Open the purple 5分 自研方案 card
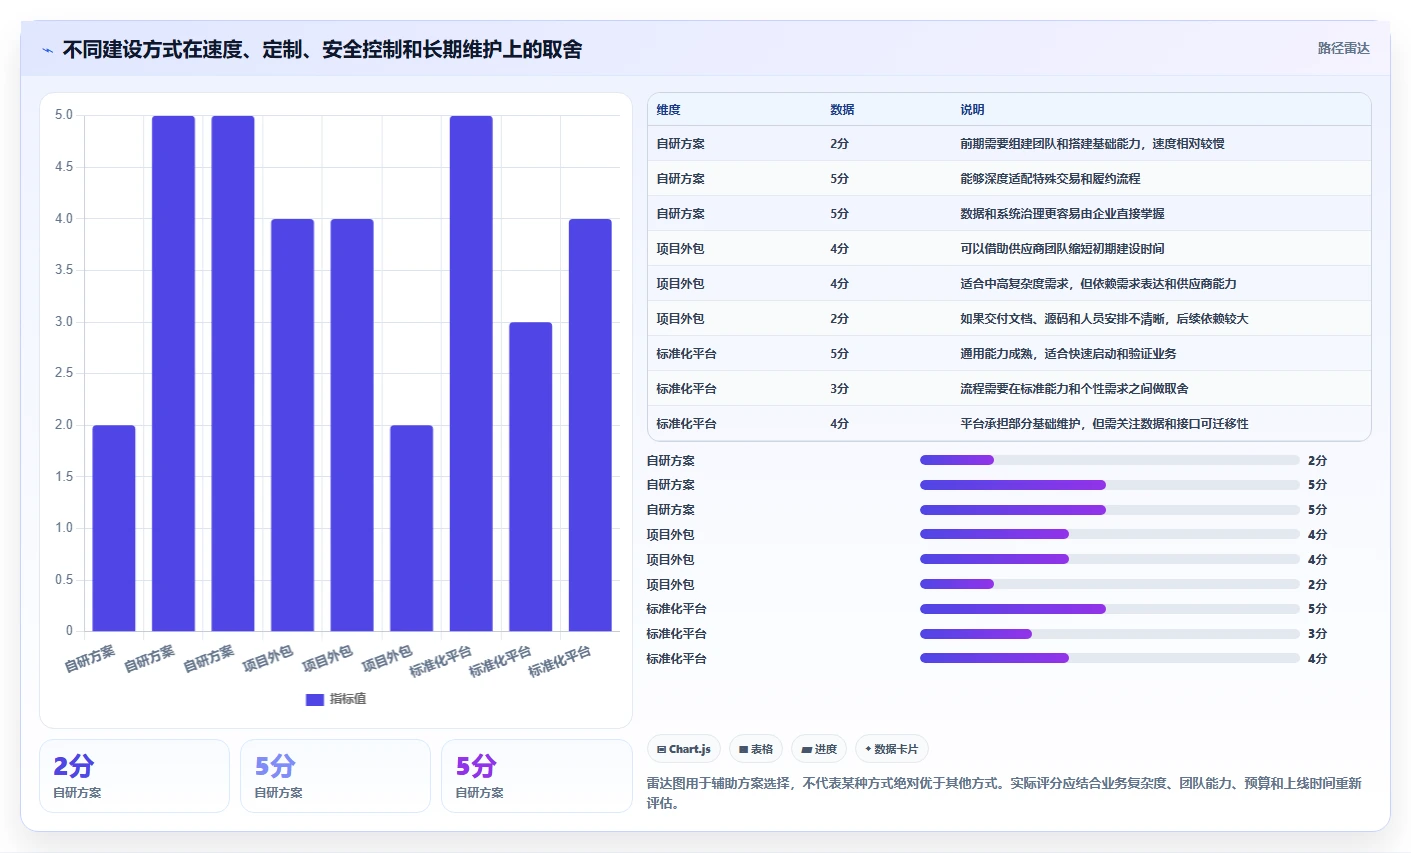The width and height of the screenshot is (1411, 853). pyautogui.click(x=536, y=776)
